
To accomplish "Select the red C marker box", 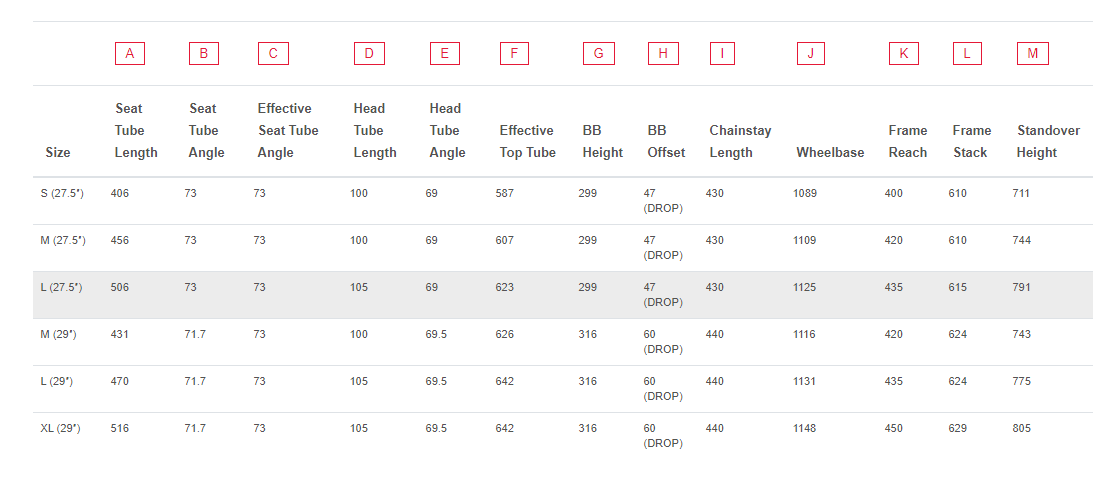I will point(273,54).
